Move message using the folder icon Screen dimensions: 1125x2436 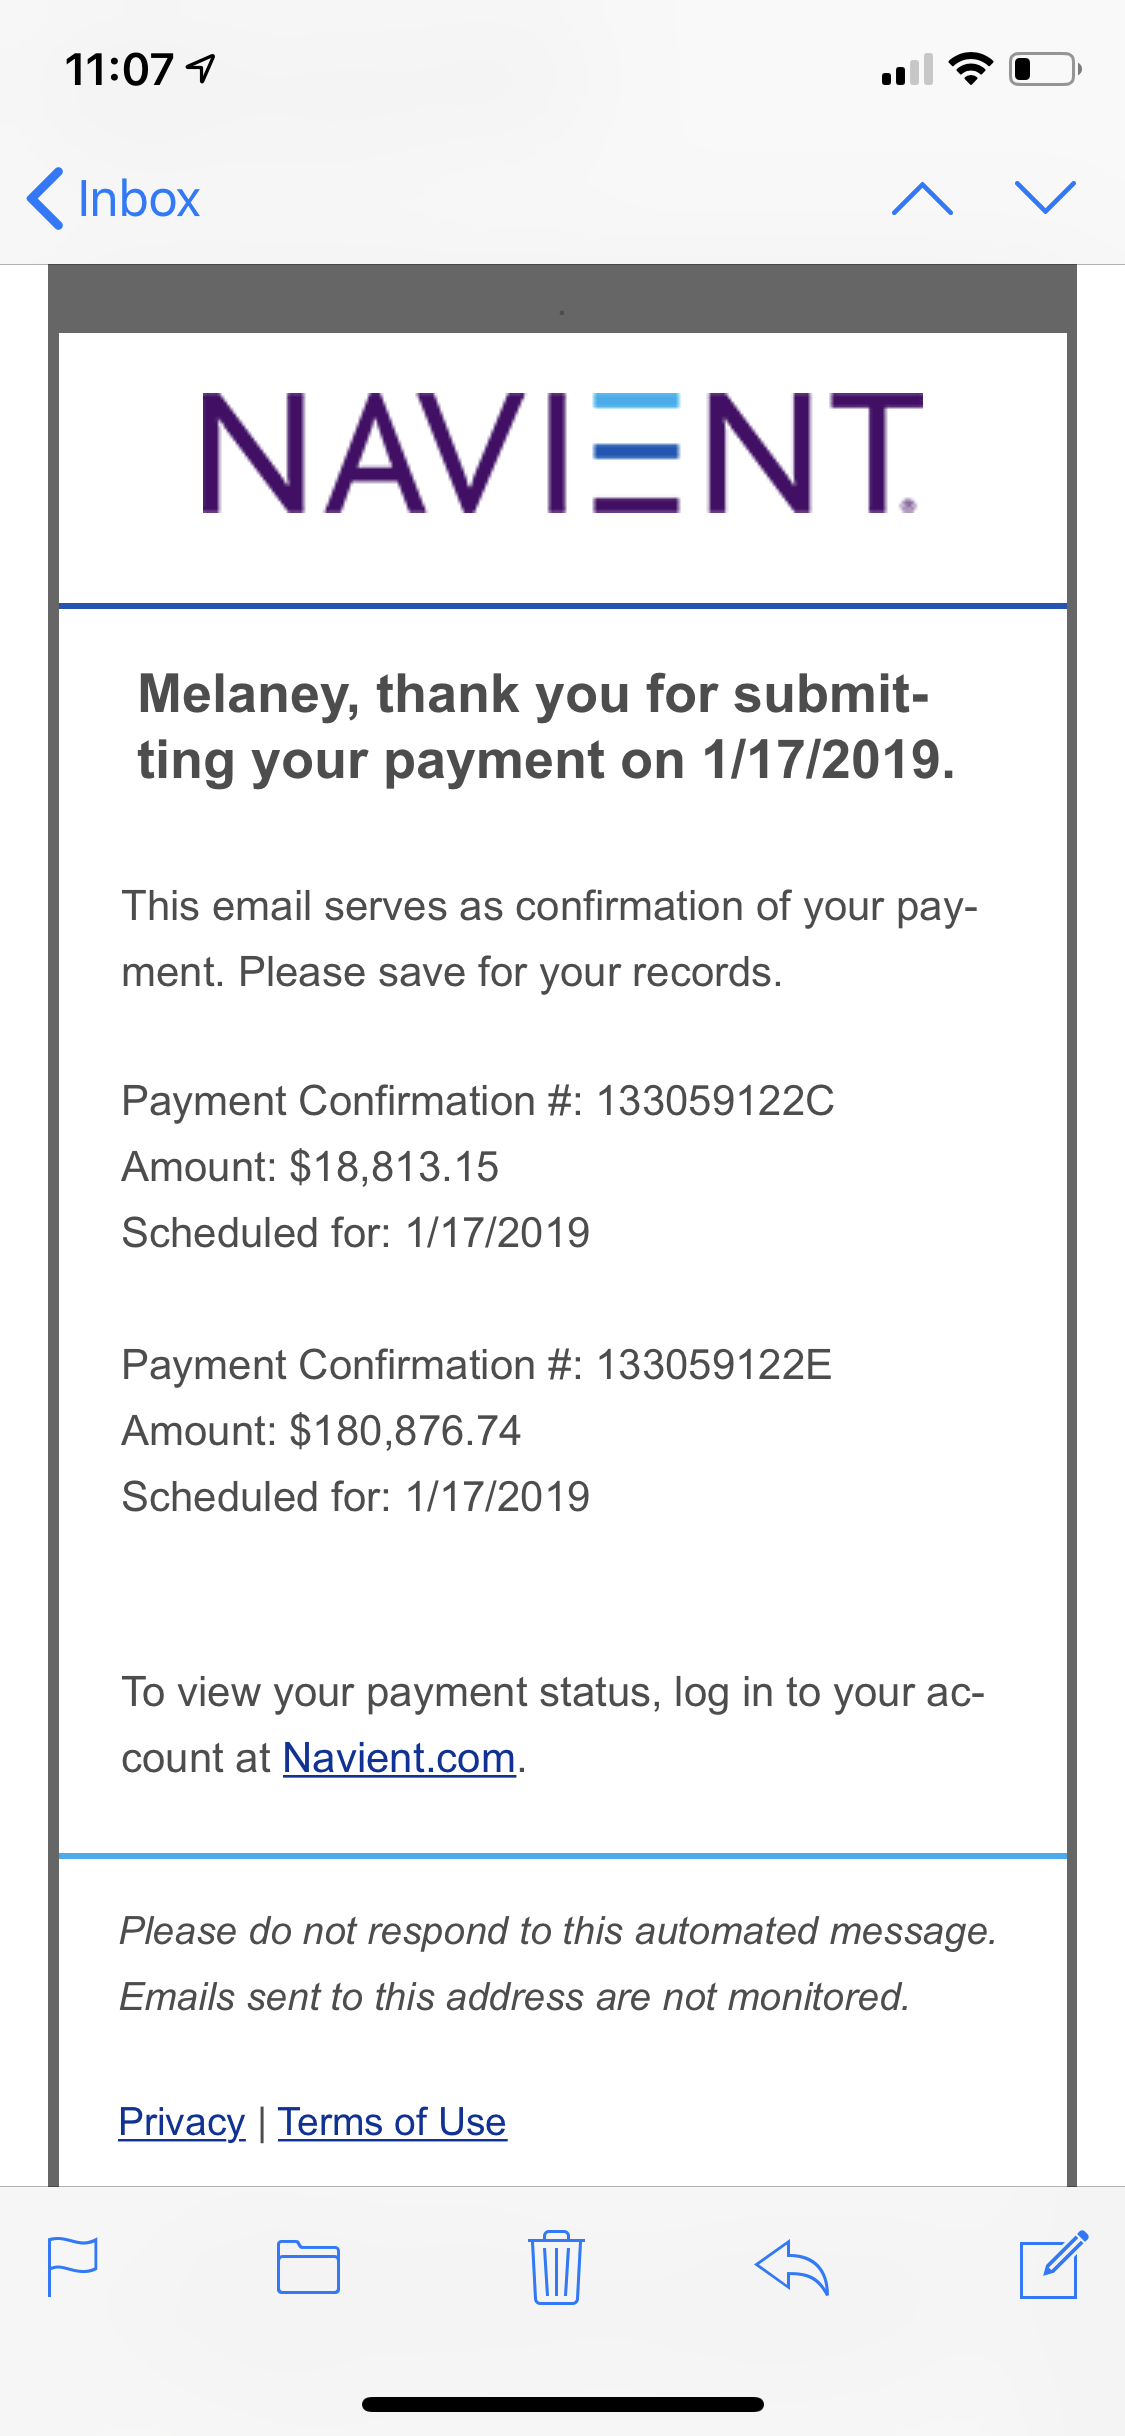tap(308, 2266)
